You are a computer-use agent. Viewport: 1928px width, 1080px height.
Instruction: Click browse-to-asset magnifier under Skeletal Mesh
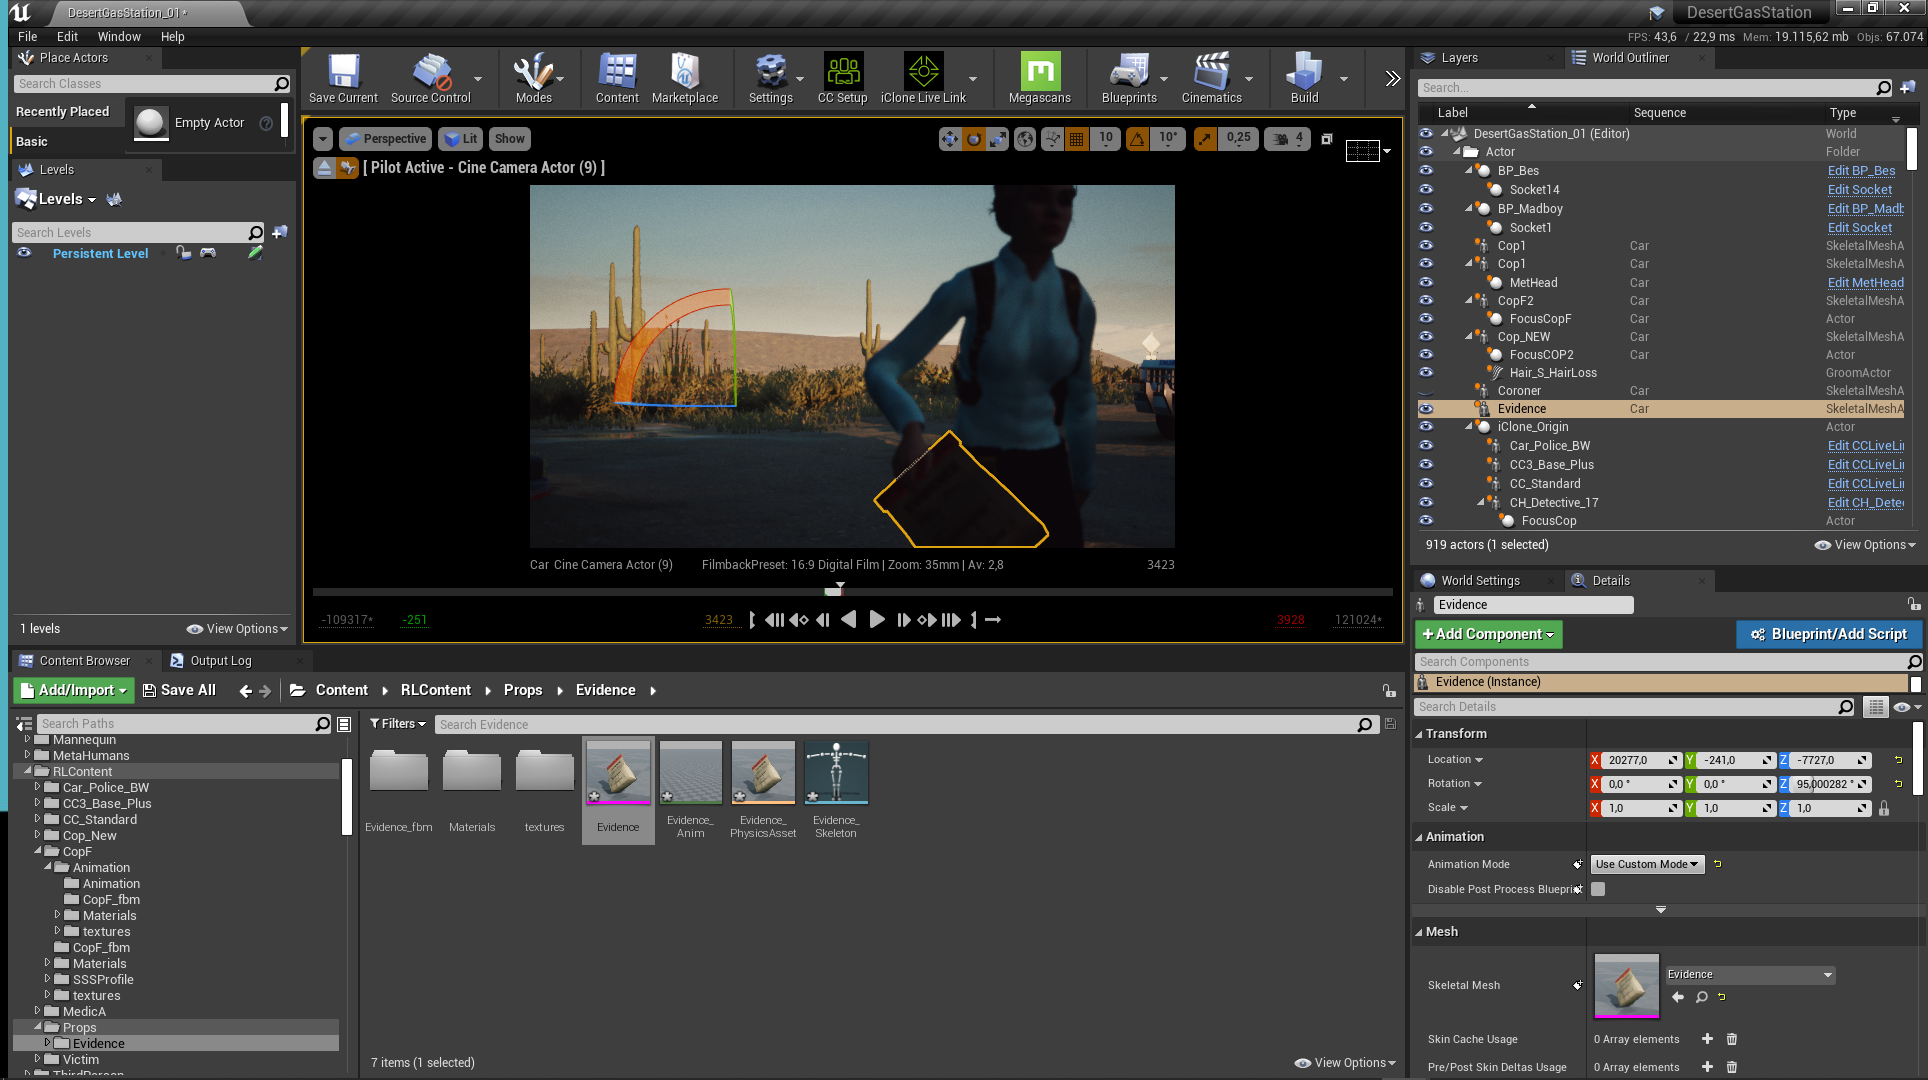pos(1701,997)
